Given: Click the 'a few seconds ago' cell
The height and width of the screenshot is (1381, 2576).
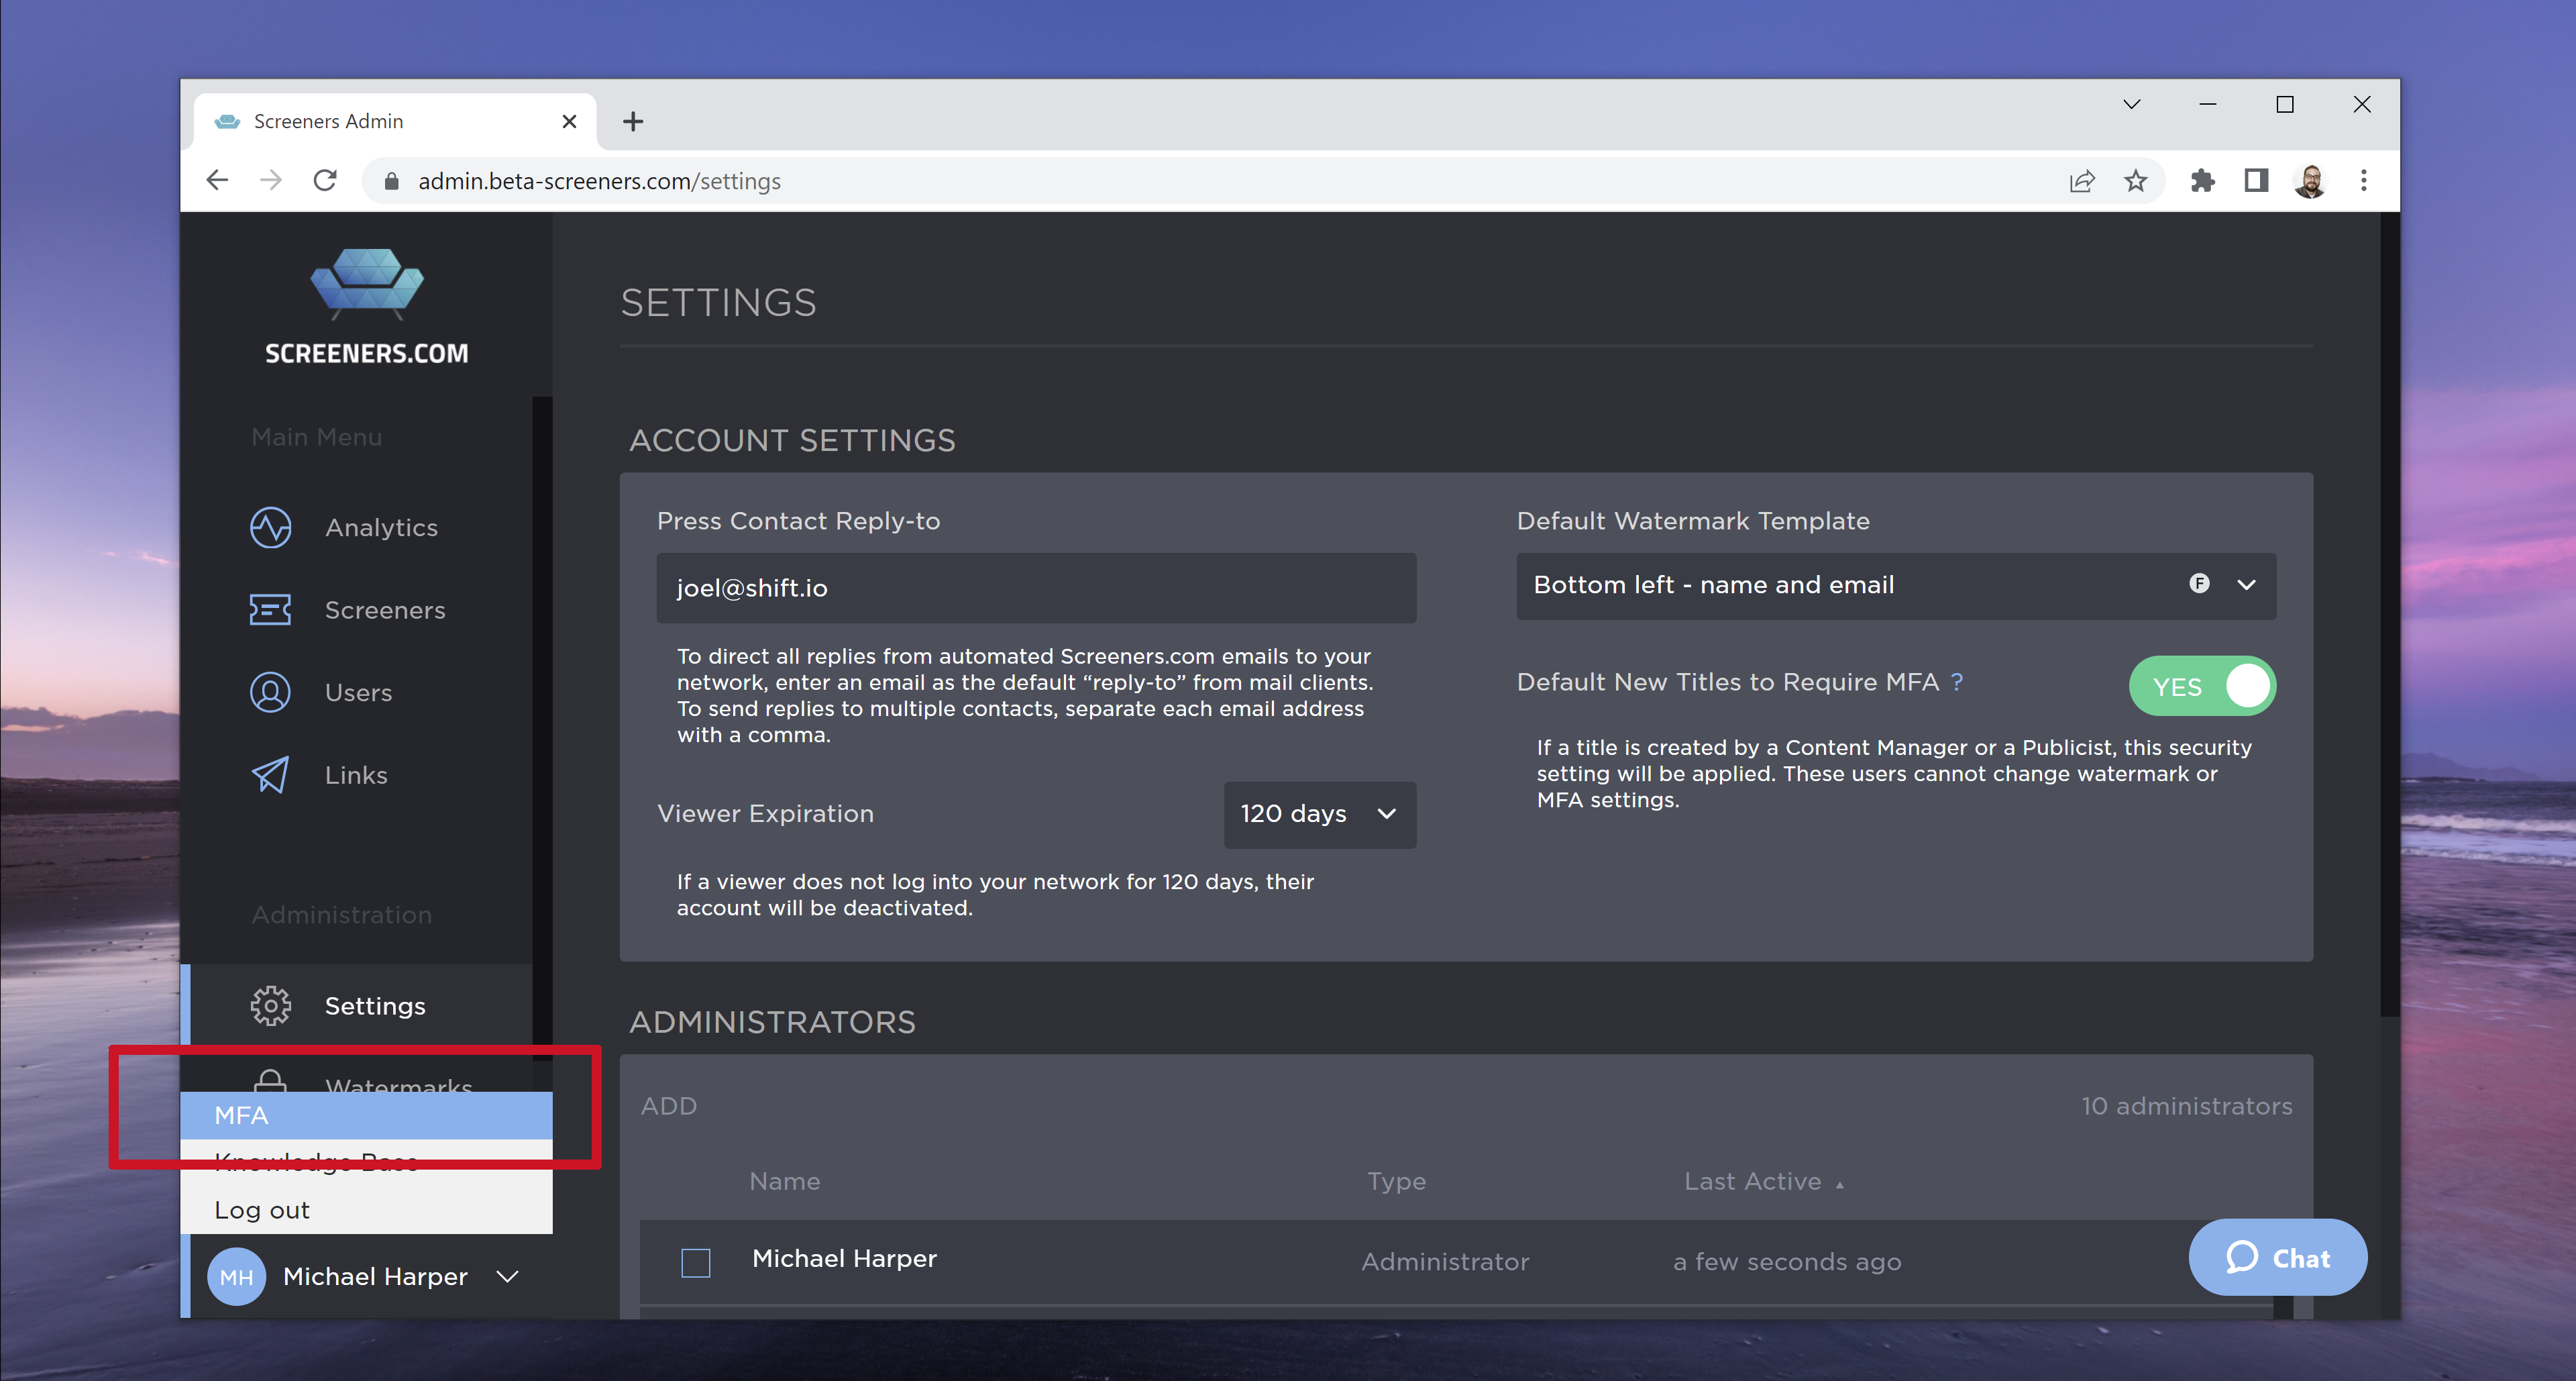Looking at the screenshot, I should pyautogui.click(x=1787, y=1263).
